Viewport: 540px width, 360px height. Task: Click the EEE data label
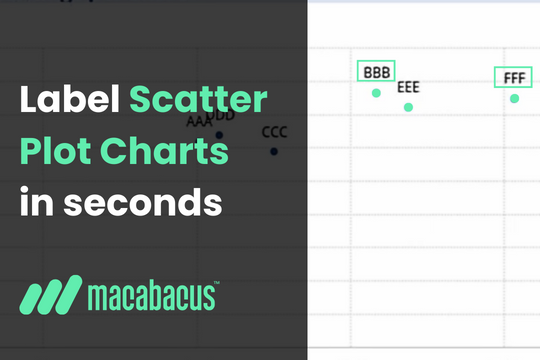(x=408, y=87)
